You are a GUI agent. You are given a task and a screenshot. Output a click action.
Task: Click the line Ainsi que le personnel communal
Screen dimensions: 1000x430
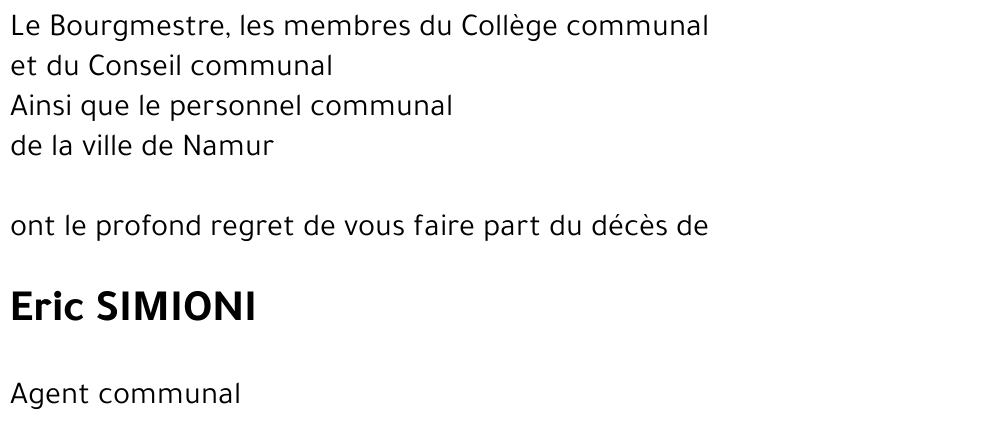(x=232, y=107)
